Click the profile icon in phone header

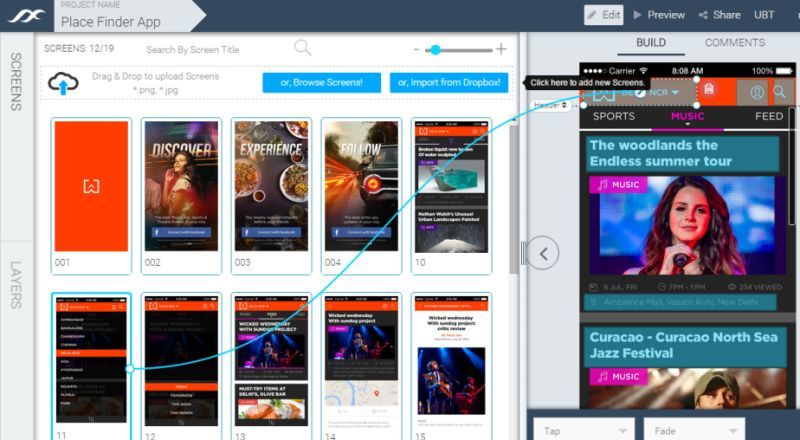point(756,93)
